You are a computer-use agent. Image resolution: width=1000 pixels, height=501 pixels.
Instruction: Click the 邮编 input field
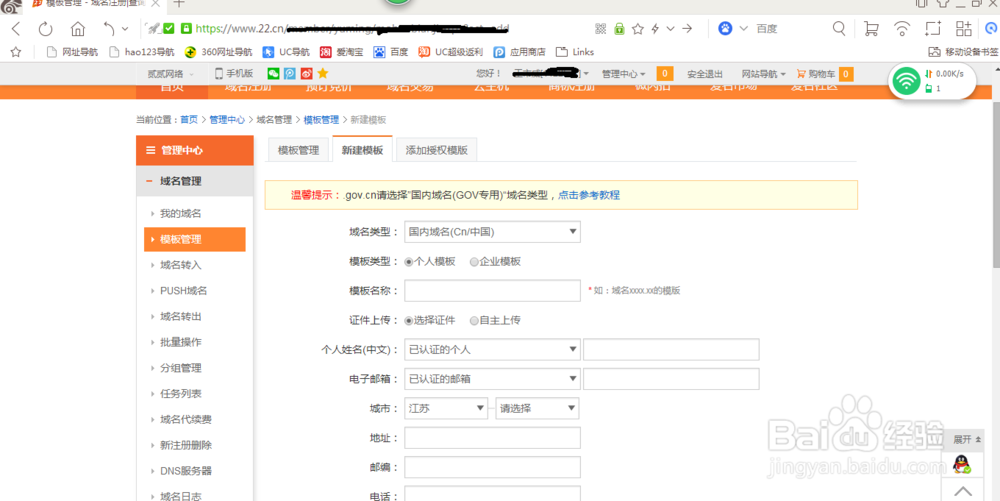point(492,467)
